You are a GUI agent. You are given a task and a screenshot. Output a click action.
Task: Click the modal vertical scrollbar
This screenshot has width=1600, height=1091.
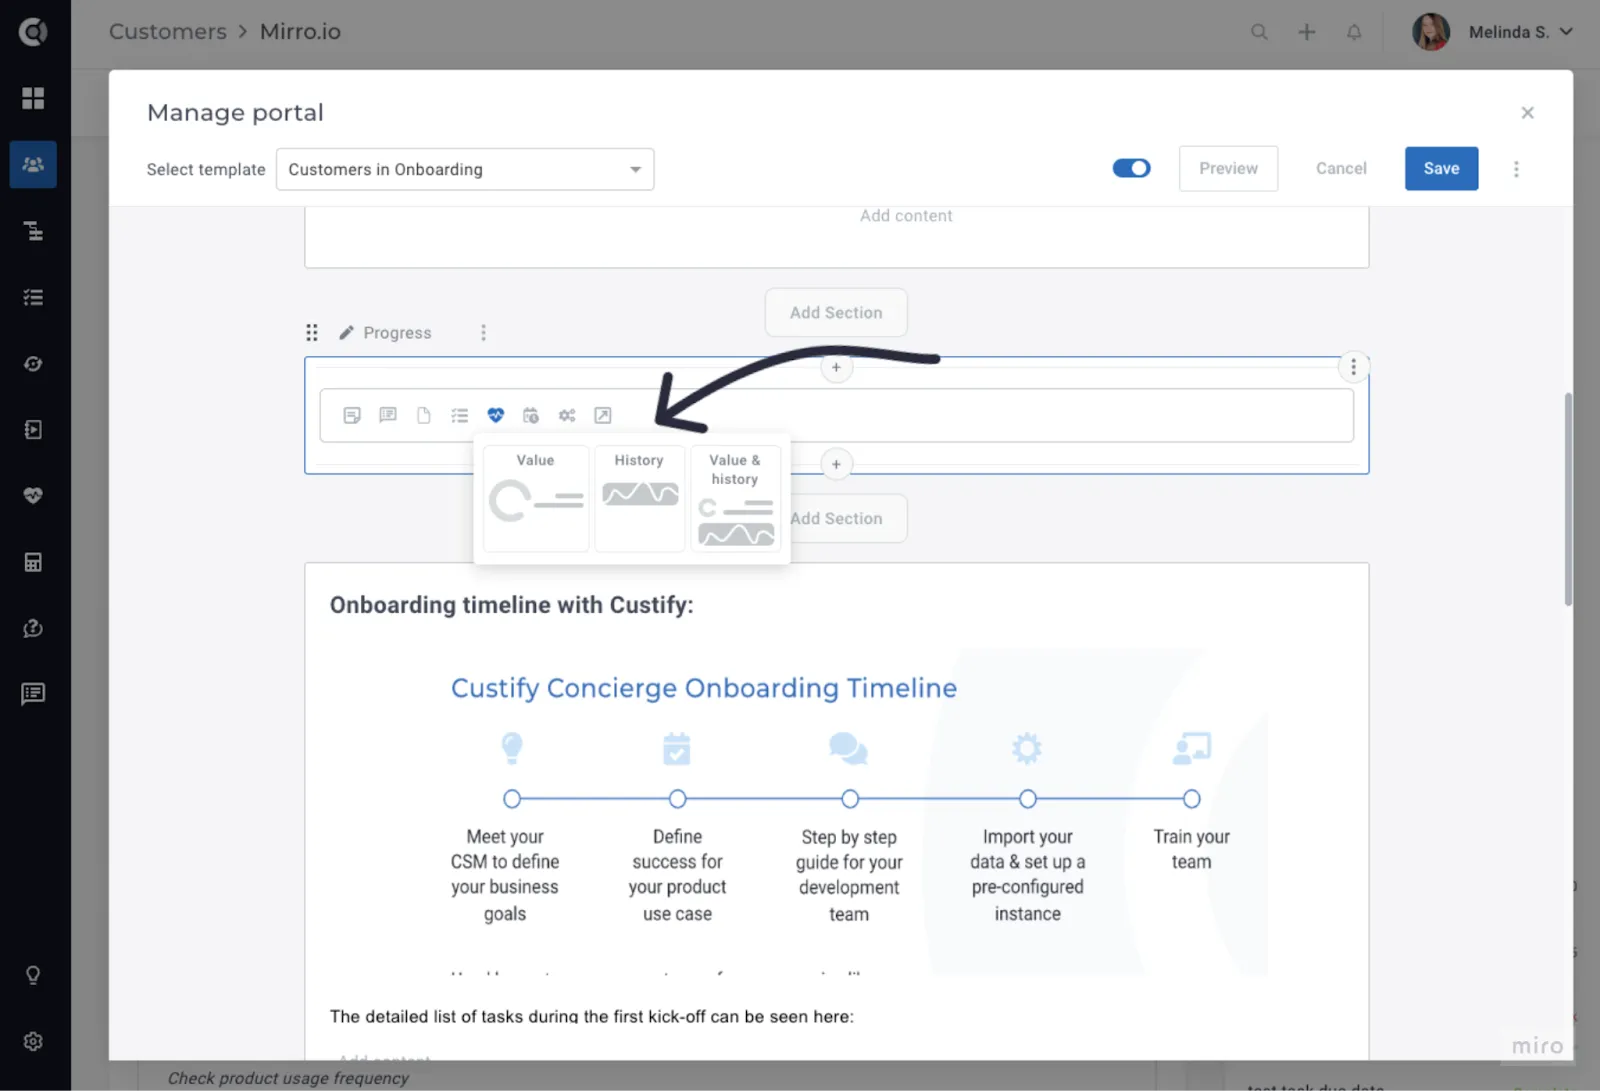pos(1568,498)
